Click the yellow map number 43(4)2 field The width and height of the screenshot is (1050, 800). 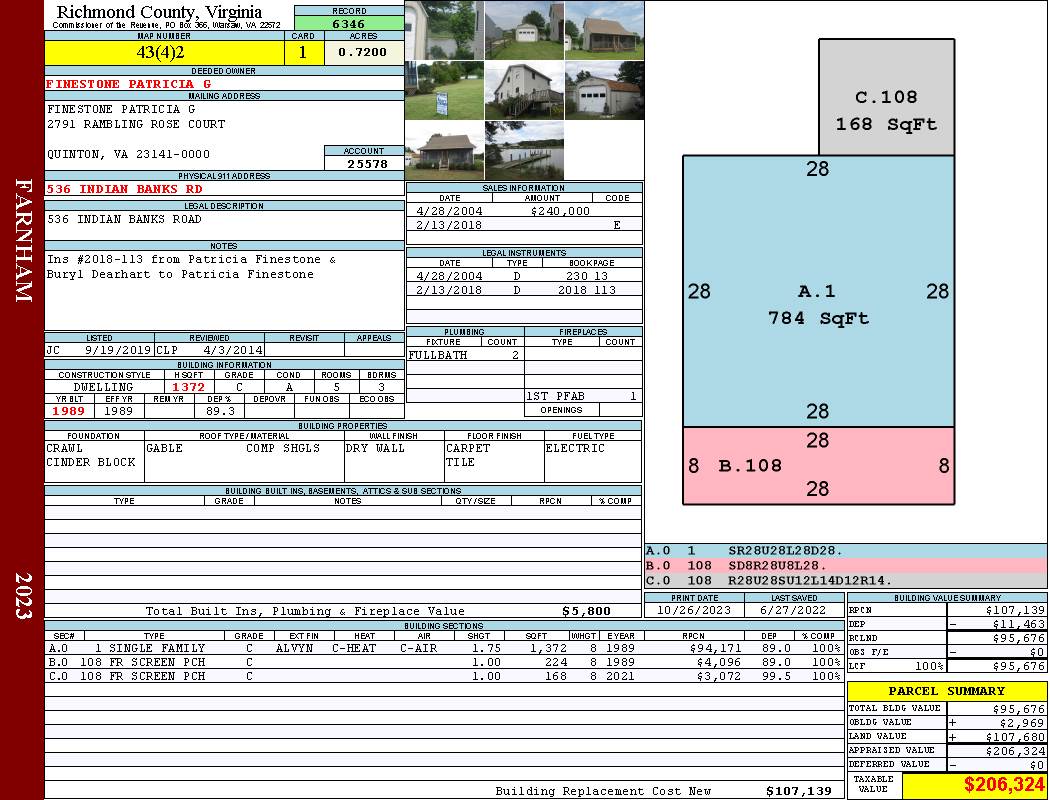click(x=164, y=53)
